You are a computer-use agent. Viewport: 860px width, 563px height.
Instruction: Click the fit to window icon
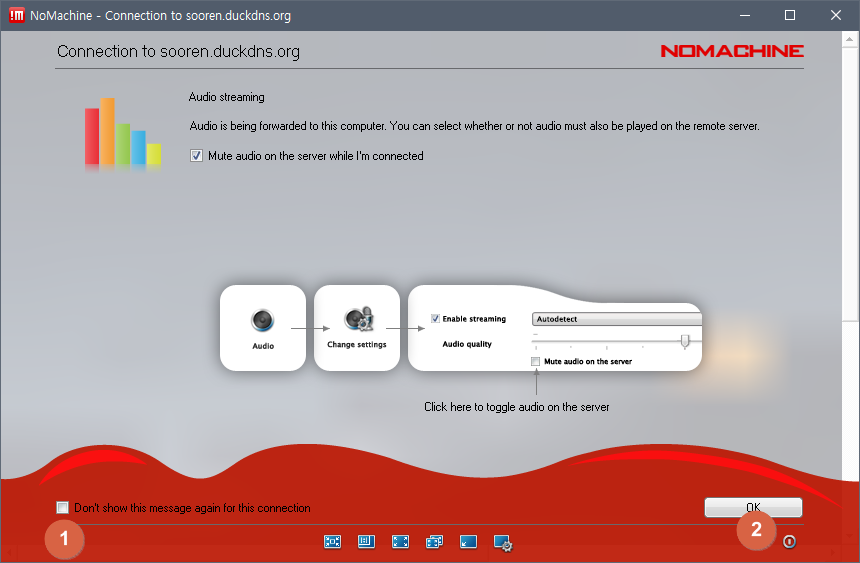point(332,542)
